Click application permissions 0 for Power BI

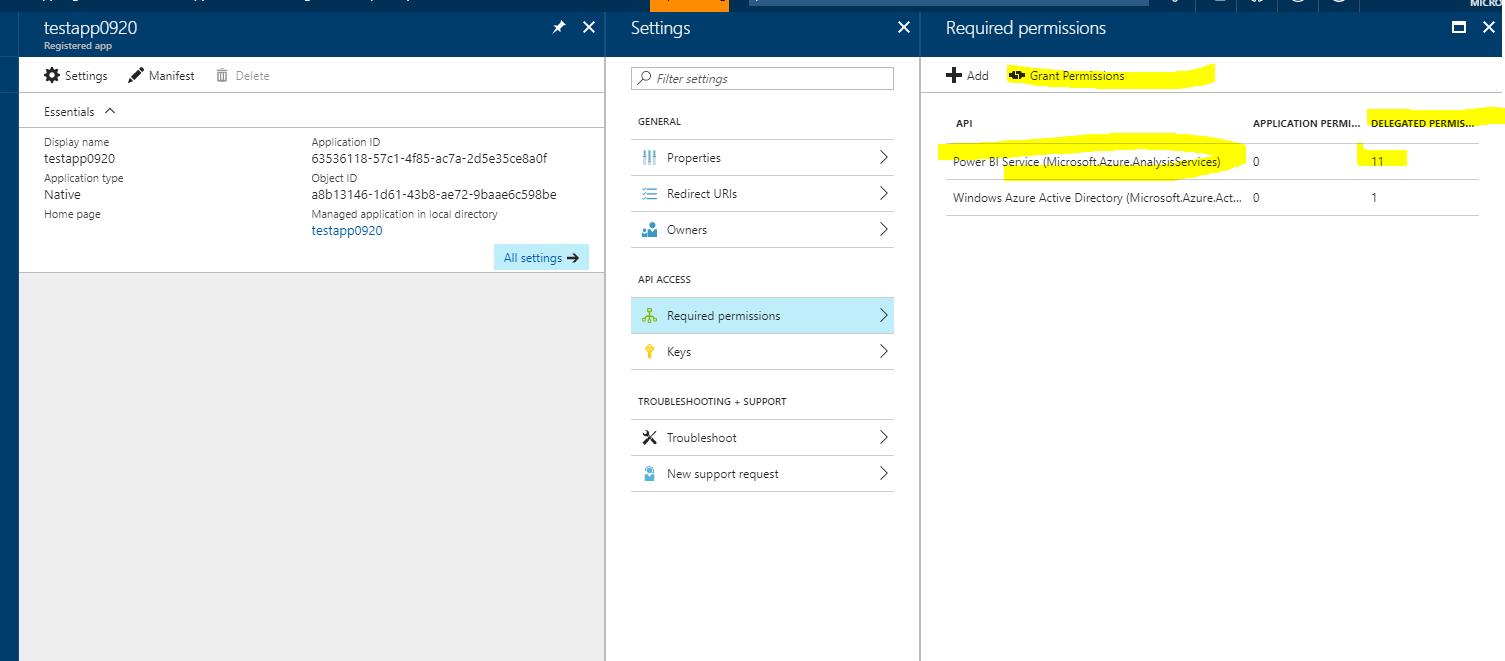pyautogui.click(x=1256, y=161)
